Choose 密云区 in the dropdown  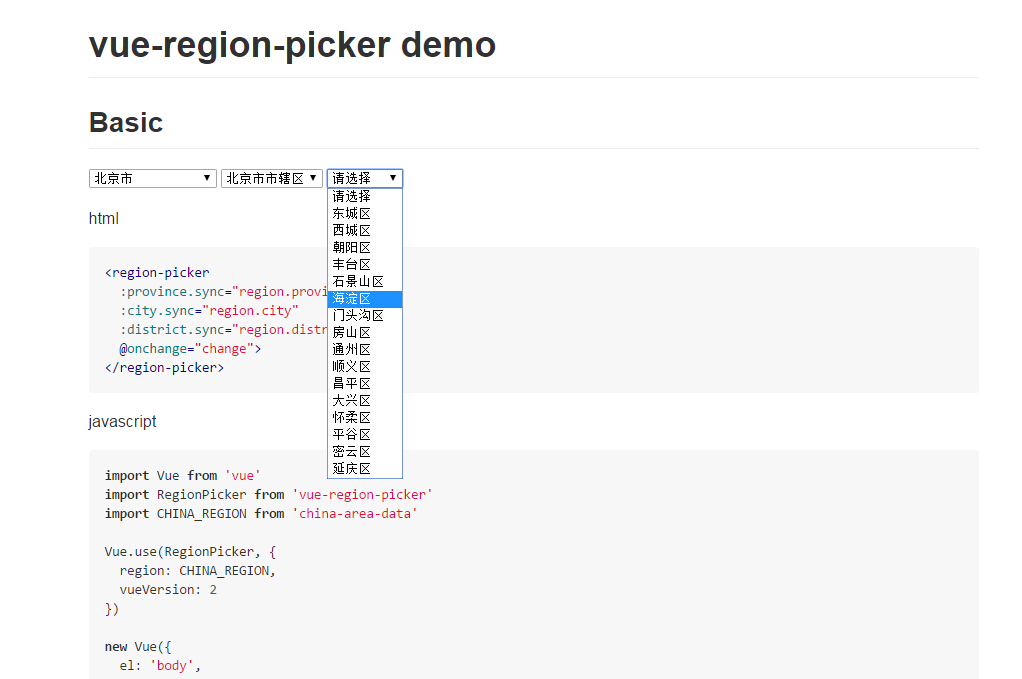(x=364, y=451)
